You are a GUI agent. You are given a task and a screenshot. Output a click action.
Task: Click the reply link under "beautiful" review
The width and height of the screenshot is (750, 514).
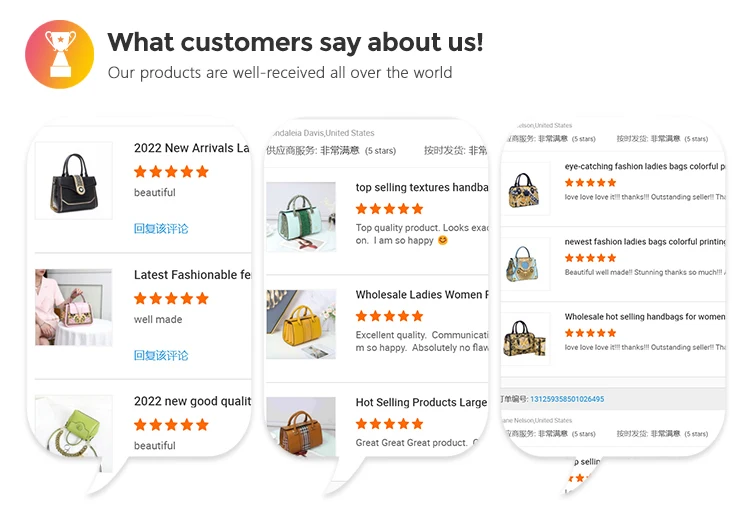click(x=161, y=229)
